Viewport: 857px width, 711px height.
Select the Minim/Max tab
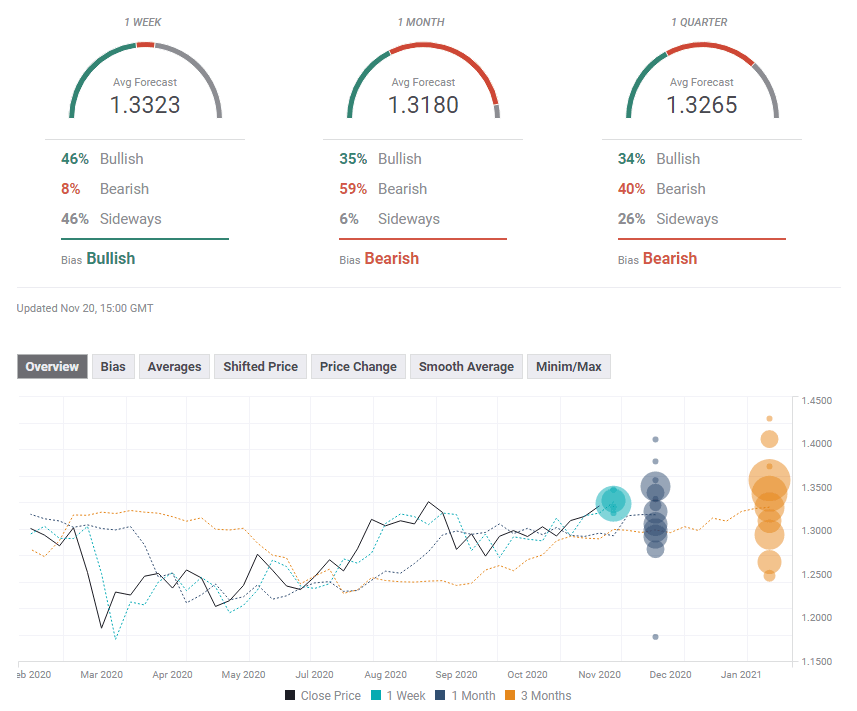tap(568, 367)
